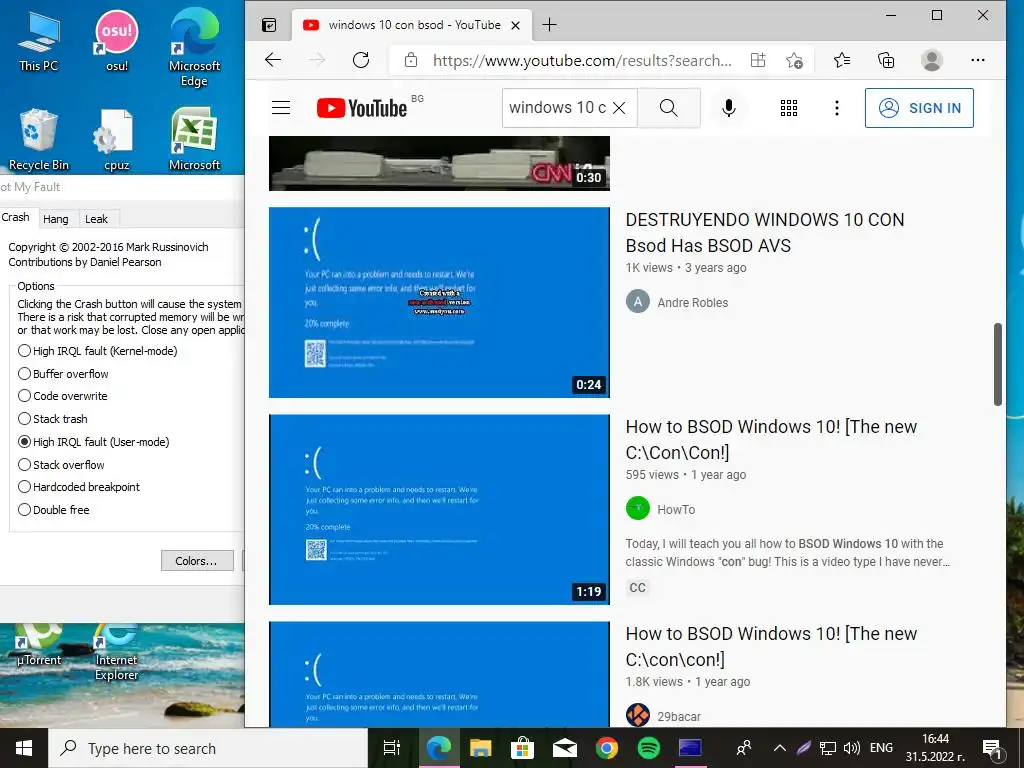This screenshot has width=1024, height=768.
Task: Visit the 29bacar channel
Action: pyautogui.click(x=679, y=716)
